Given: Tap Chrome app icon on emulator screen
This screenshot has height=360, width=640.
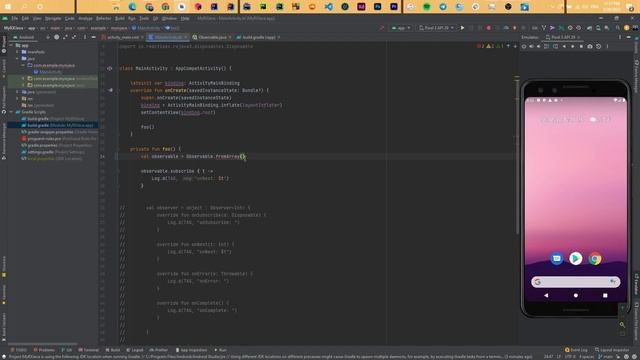Looking at the screenshot, I should pos(595,259).
